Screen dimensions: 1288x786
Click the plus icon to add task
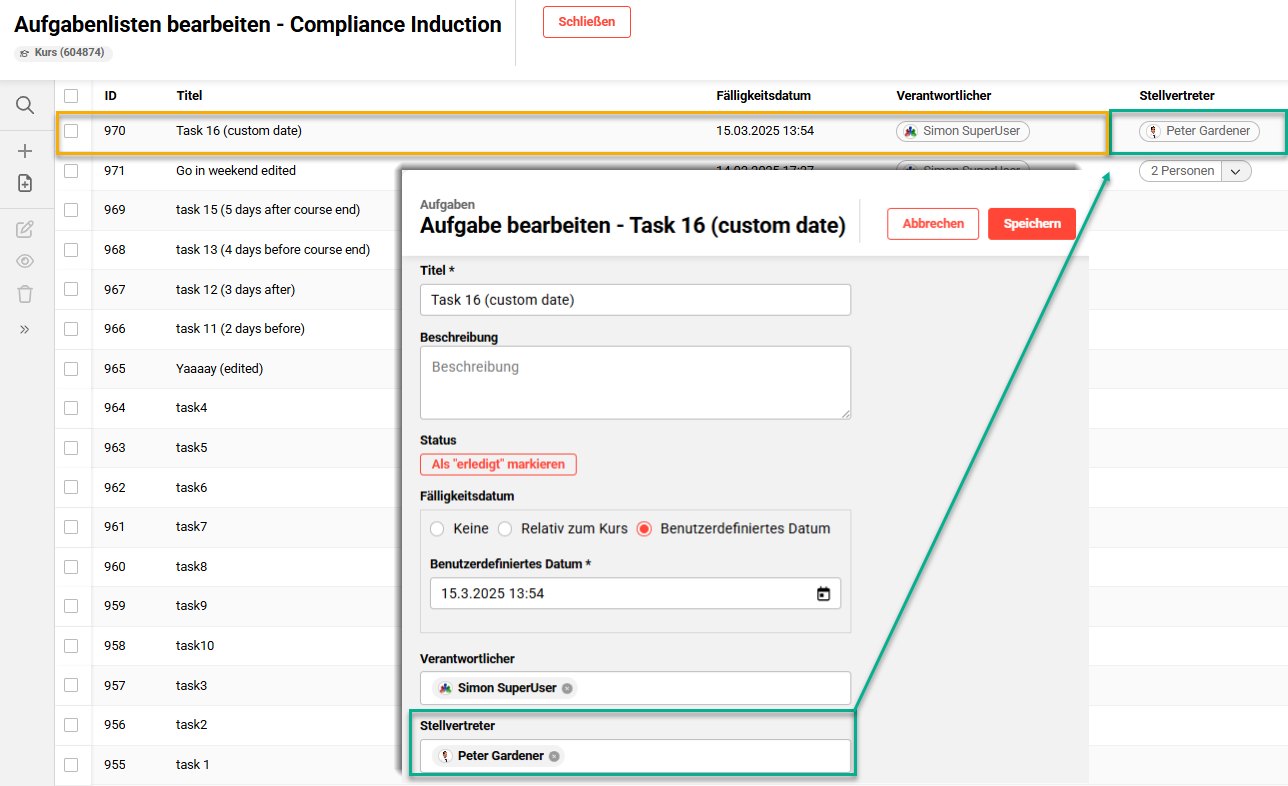(x=25, y=151)
